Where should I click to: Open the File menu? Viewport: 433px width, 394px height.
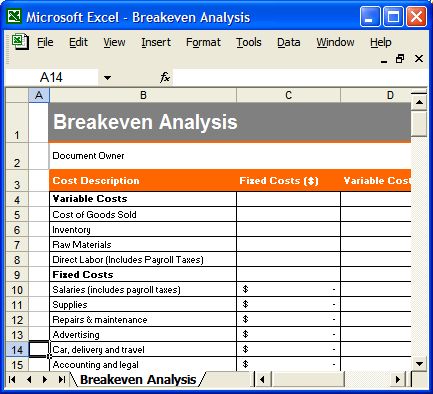(x=45, y=42)
